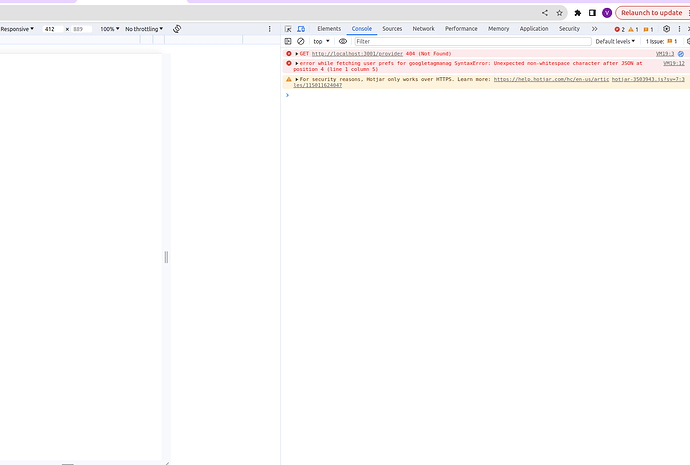This screenshot has width=690, height=465.
Task: Open the Chrome extensions puzzle icon
Action: 578,13
